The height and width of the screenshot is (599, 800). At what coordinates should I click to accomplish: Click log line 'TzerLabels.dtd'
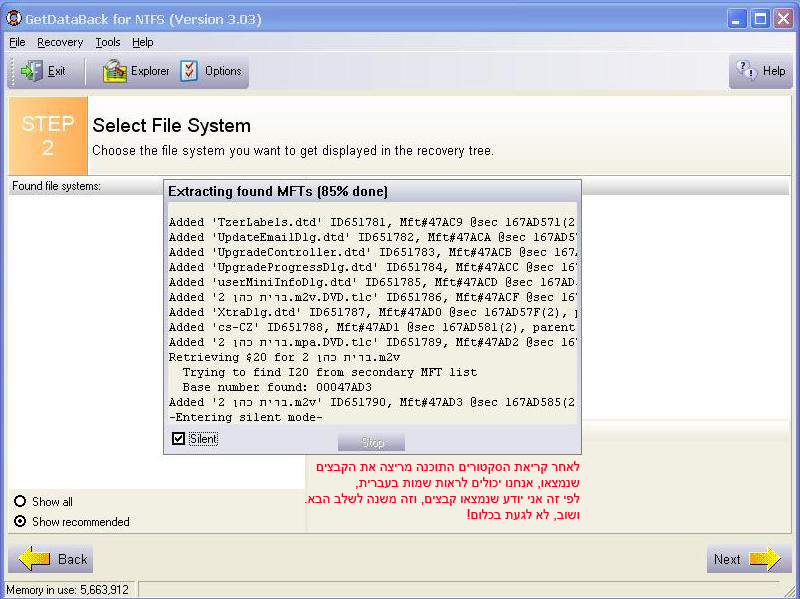[x=372, y=222]
